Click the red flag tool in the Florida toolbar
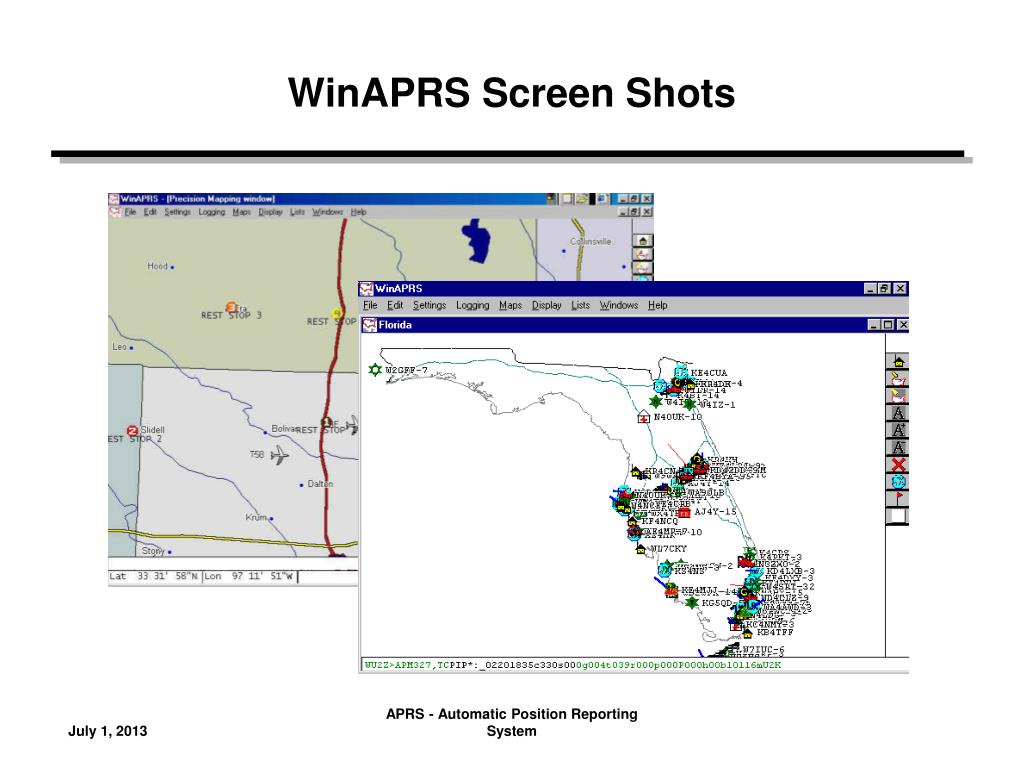Viewport: 1024px width, 768px height. point(899,500)
